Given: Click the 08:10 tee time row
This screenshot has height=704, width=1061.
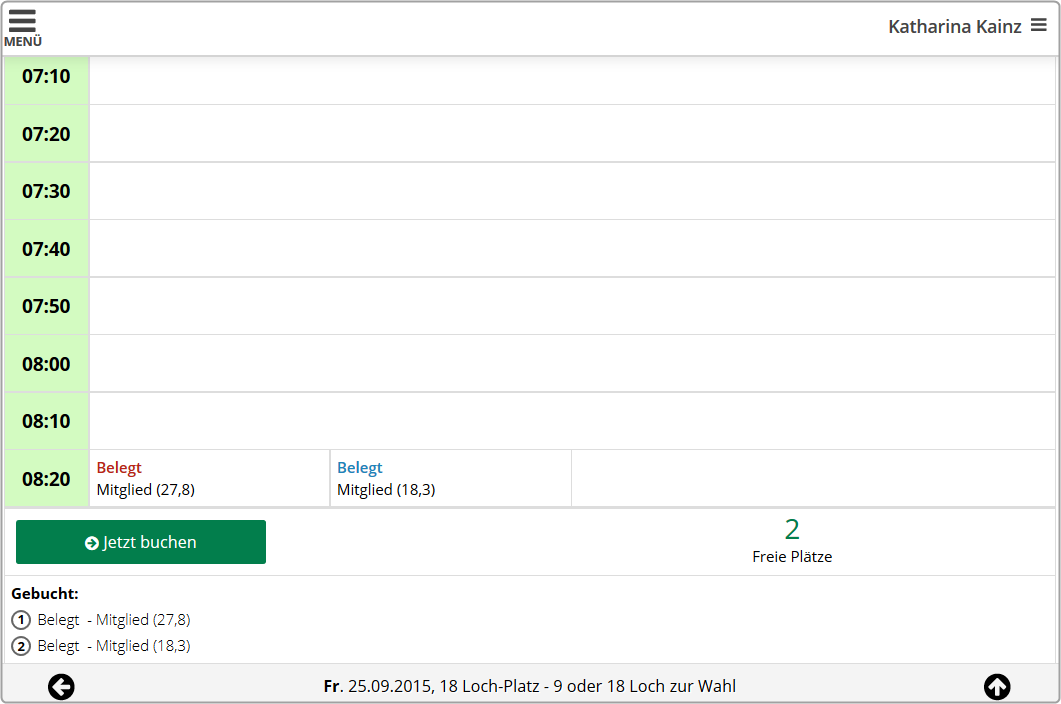Looking at the screenshot, I should [572, 421].
